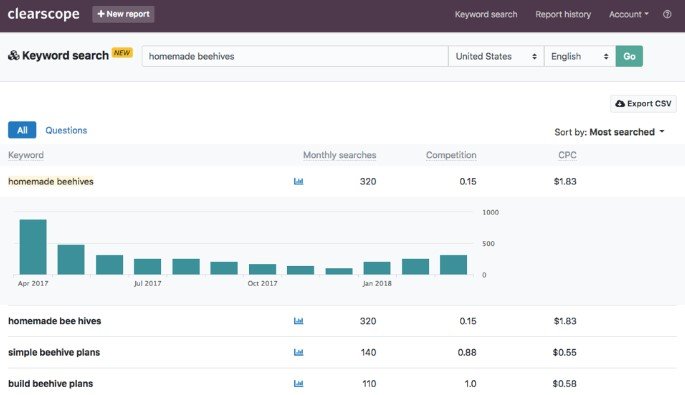The height and width of the screenshot is (395, 685).
Task: Click the keyword search input field
Action: pos(295,56)
